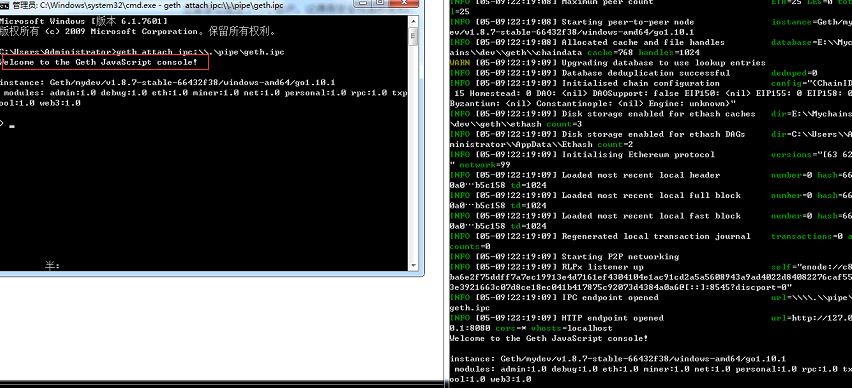Image resolution: width=852 pixels, height=388 pixels.
Task: Click 'Welcome to the Geth JavaScript console!' in cmd window
Action: 99,62
